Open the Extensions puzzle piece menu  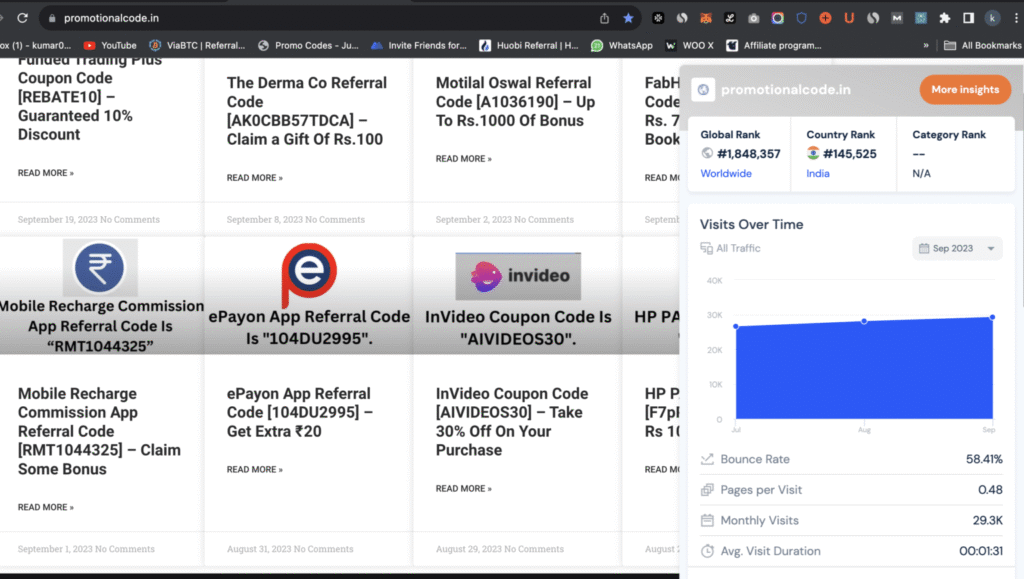click(944, 18)
